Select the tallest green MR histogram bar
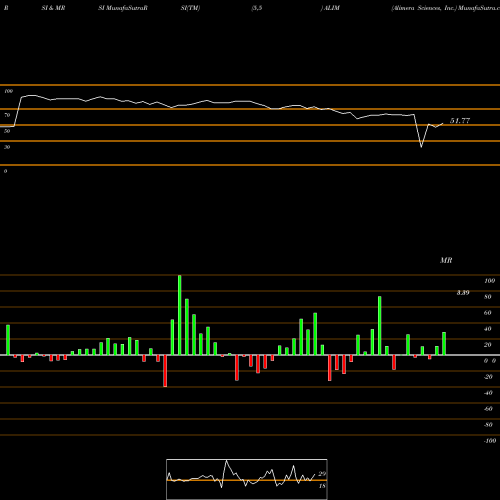This screenshot has height=500, width=500. pos(180,315)
